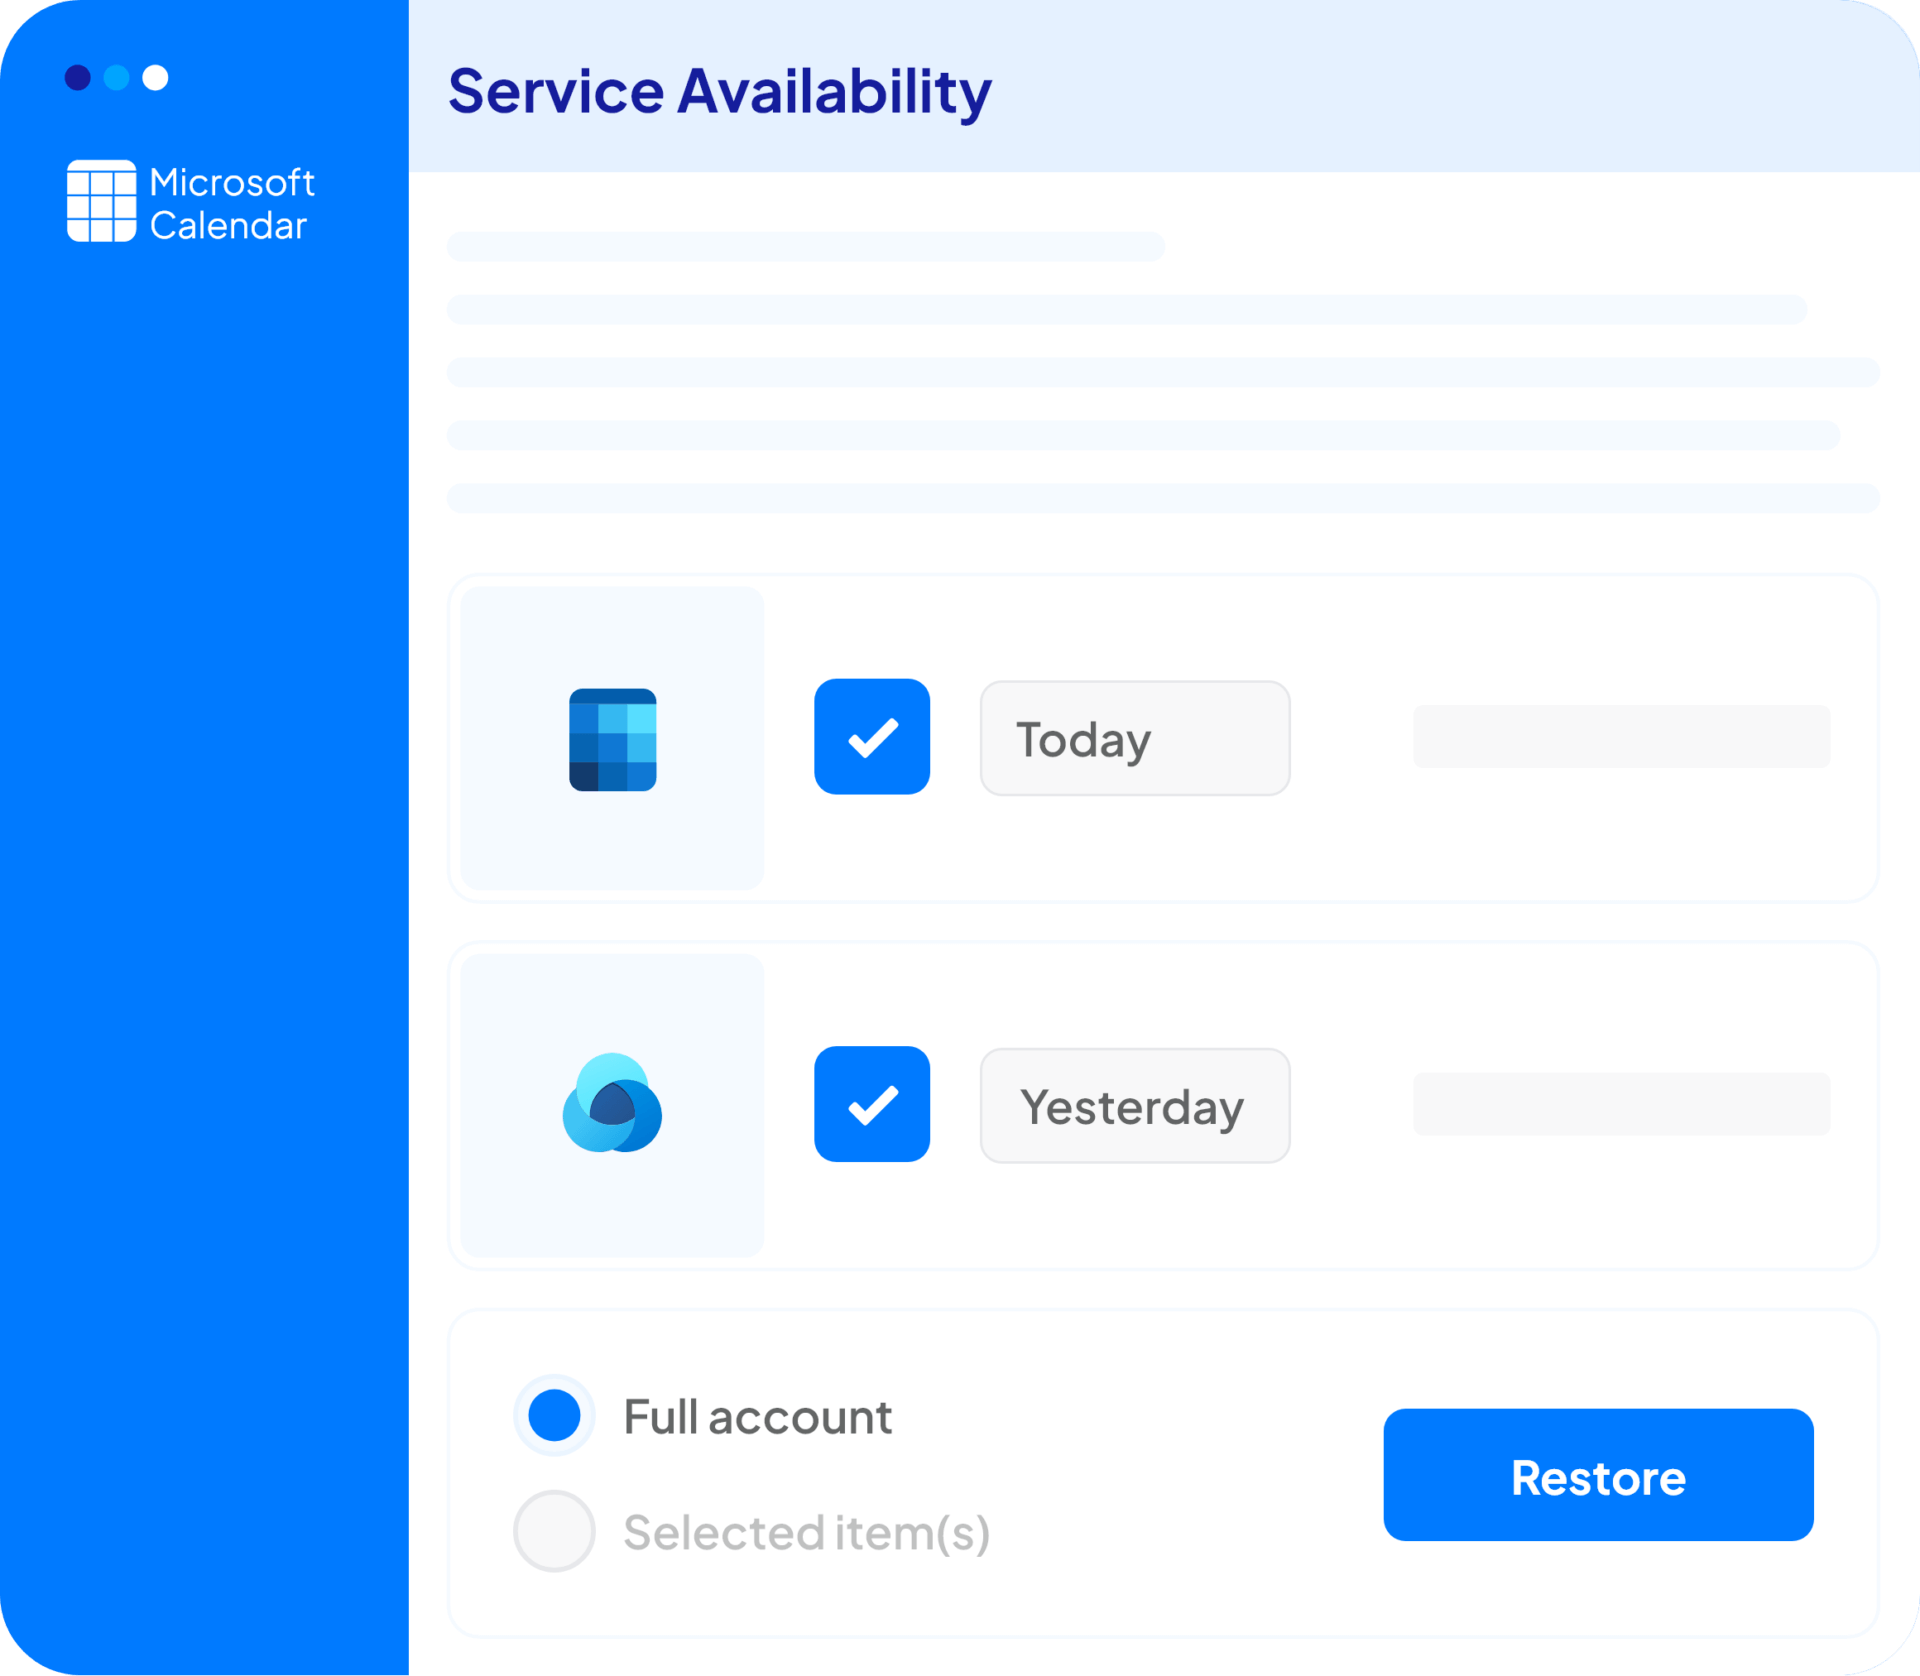Click the dark blue window dot
Image resolution: width=1920 pixels, height=1676 pixels.
click(x=78, y=77)
